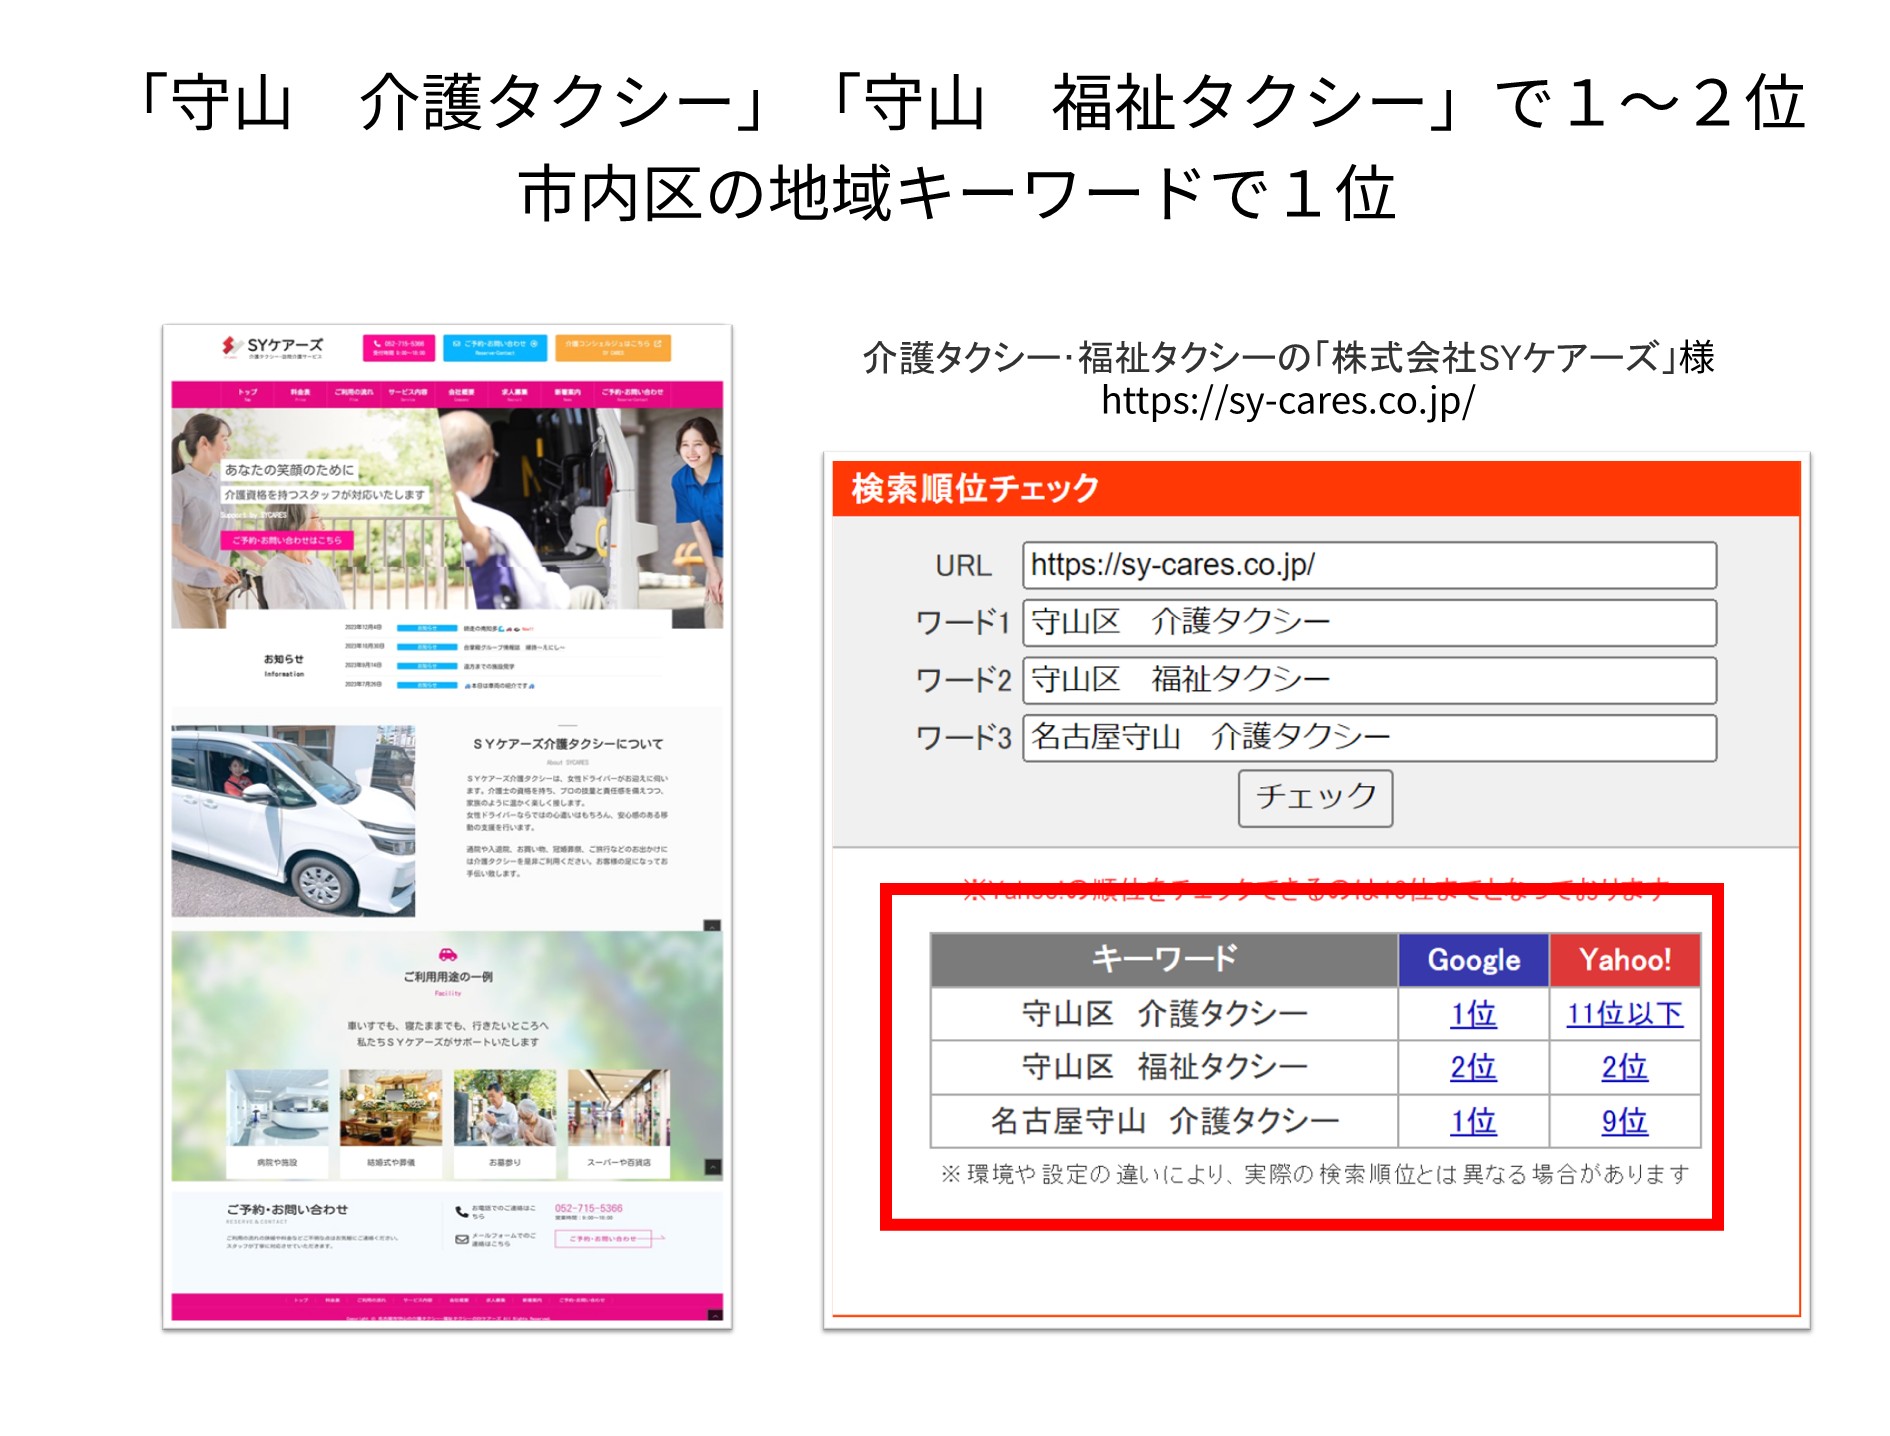Viewport: 1890px width, 1436px height.
Task: Click the phone icon in the contact section
Action: [x=461, y=1211]
